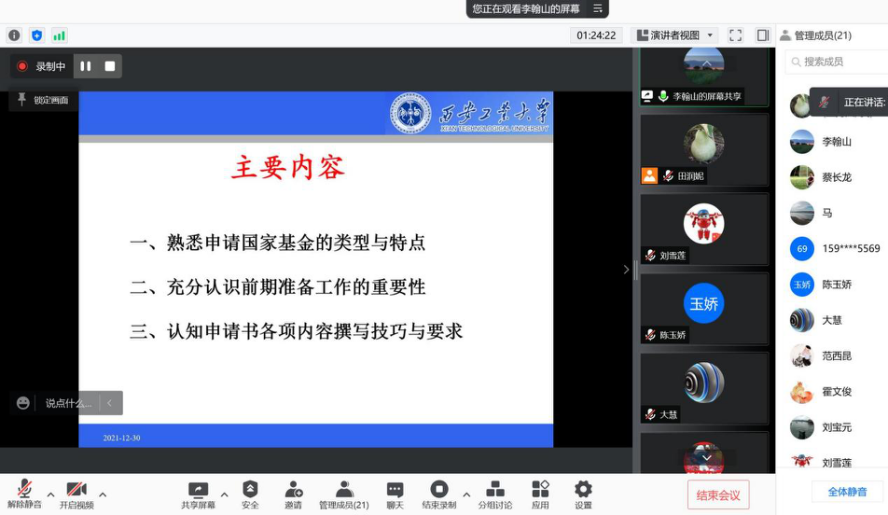Open the Invite (邀请) icon

tap(293, 493)
